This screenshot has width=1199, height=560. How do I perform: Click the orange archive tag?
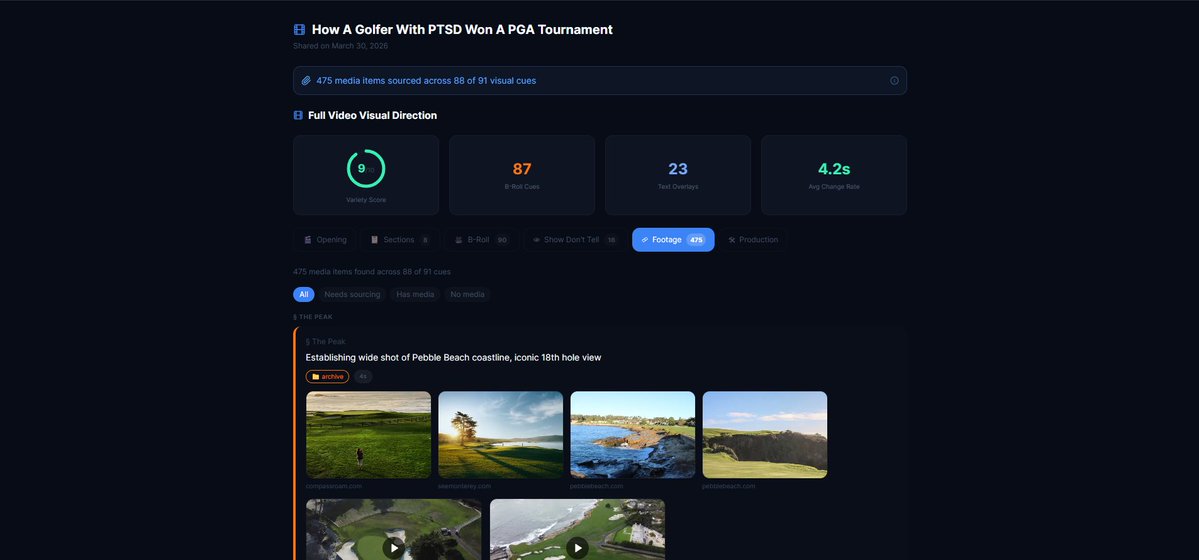tap(327, 376)
